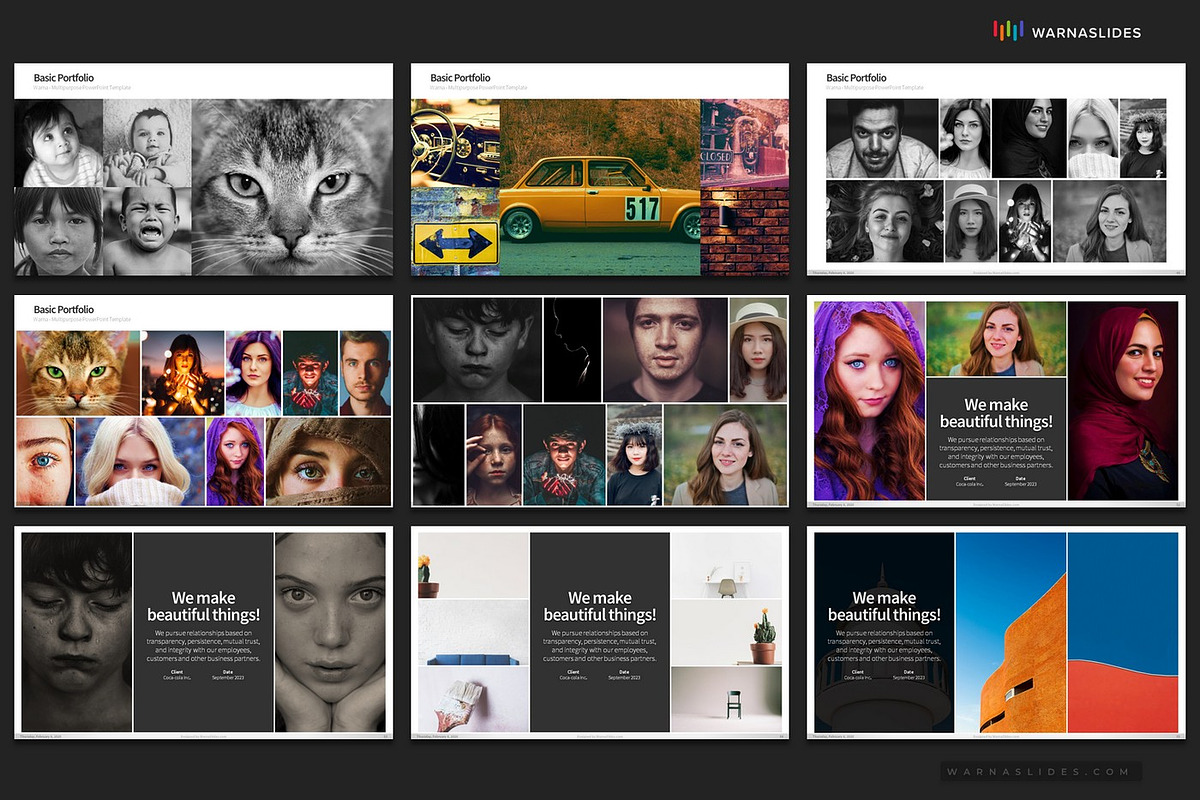Select the yellow double-arrow road sign photo
This screenshot has height=800, width=1200.
(x=455, y=232)
